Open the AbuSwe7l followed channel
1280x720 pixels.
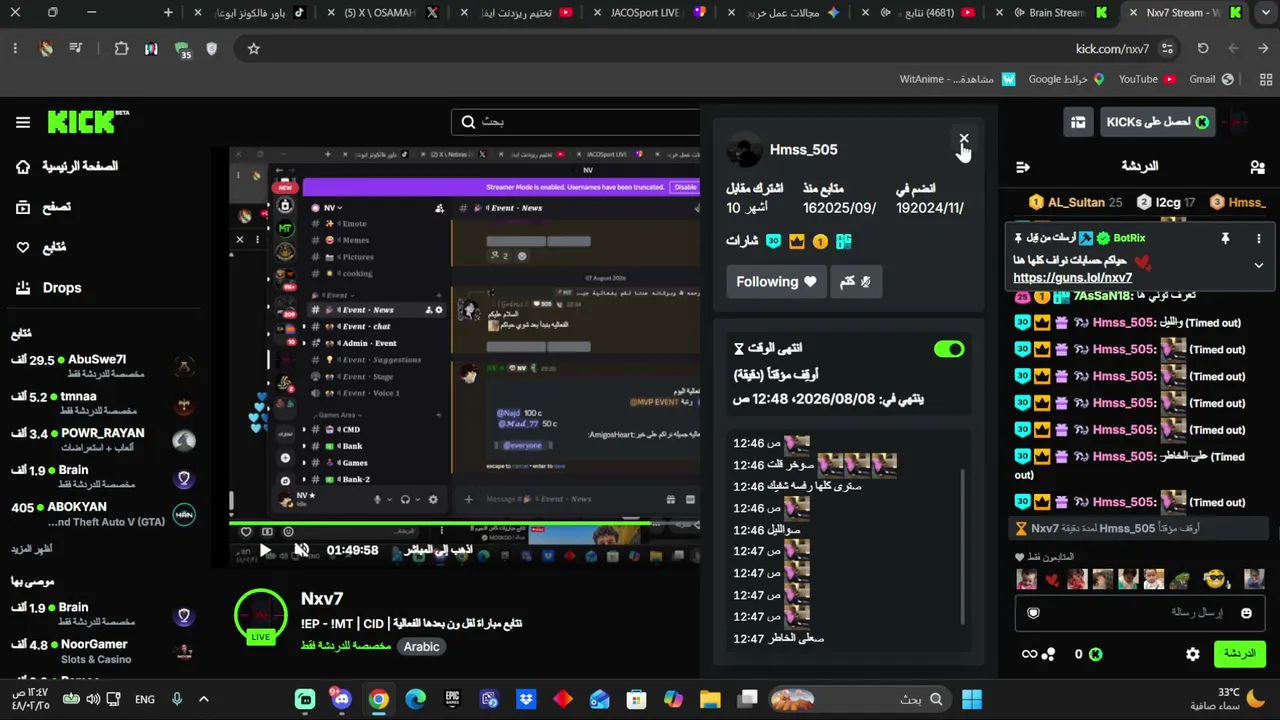click(104, 366)
